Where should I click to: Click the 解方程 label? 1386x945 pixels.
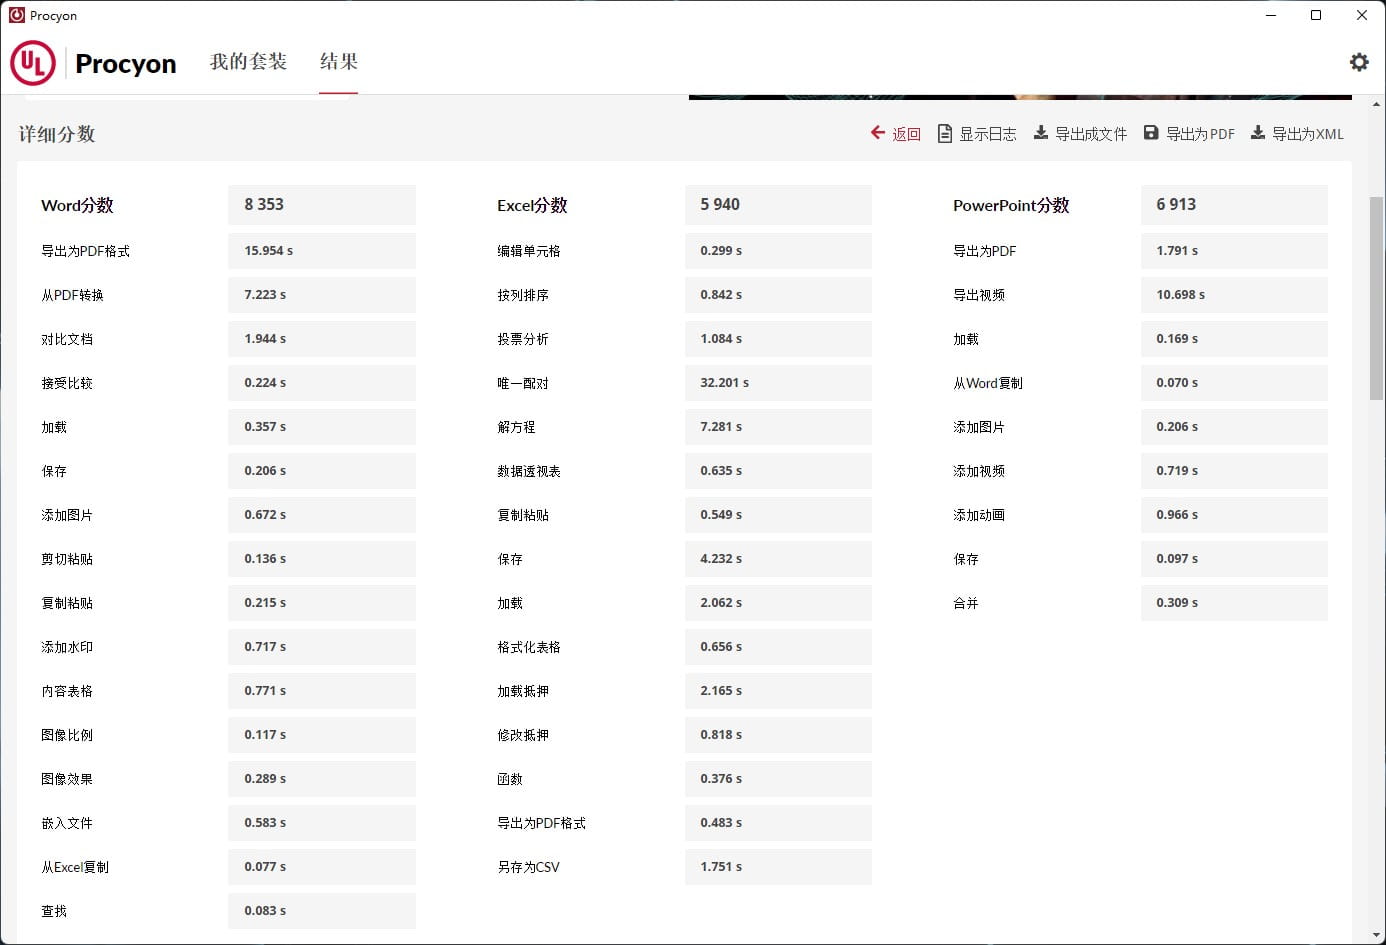(x=516, y=427)
